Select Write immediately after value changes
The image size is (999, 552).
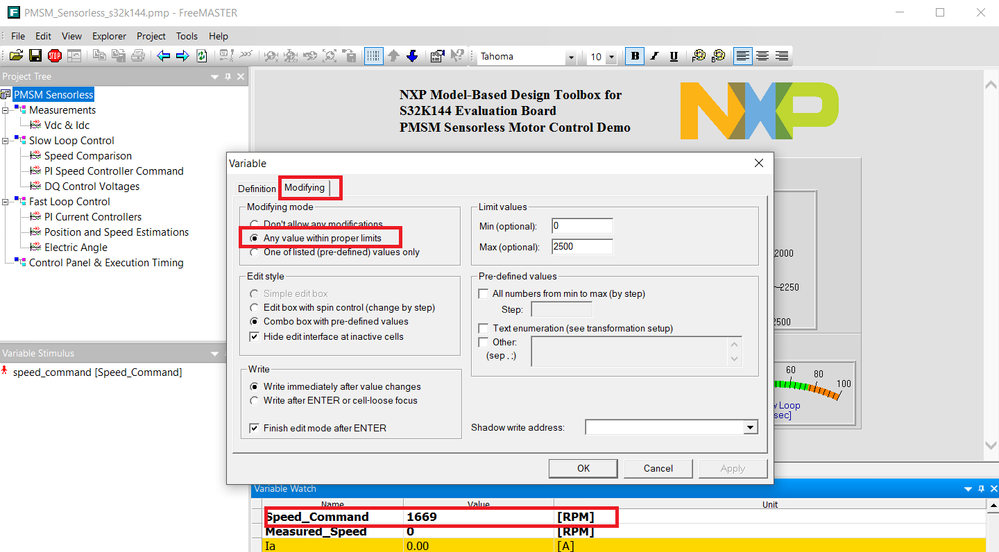[254, 386]
